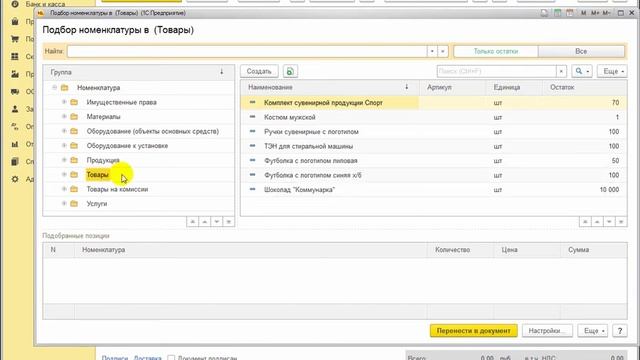Open the sales bag icon in main sidebar

[15, 22]
